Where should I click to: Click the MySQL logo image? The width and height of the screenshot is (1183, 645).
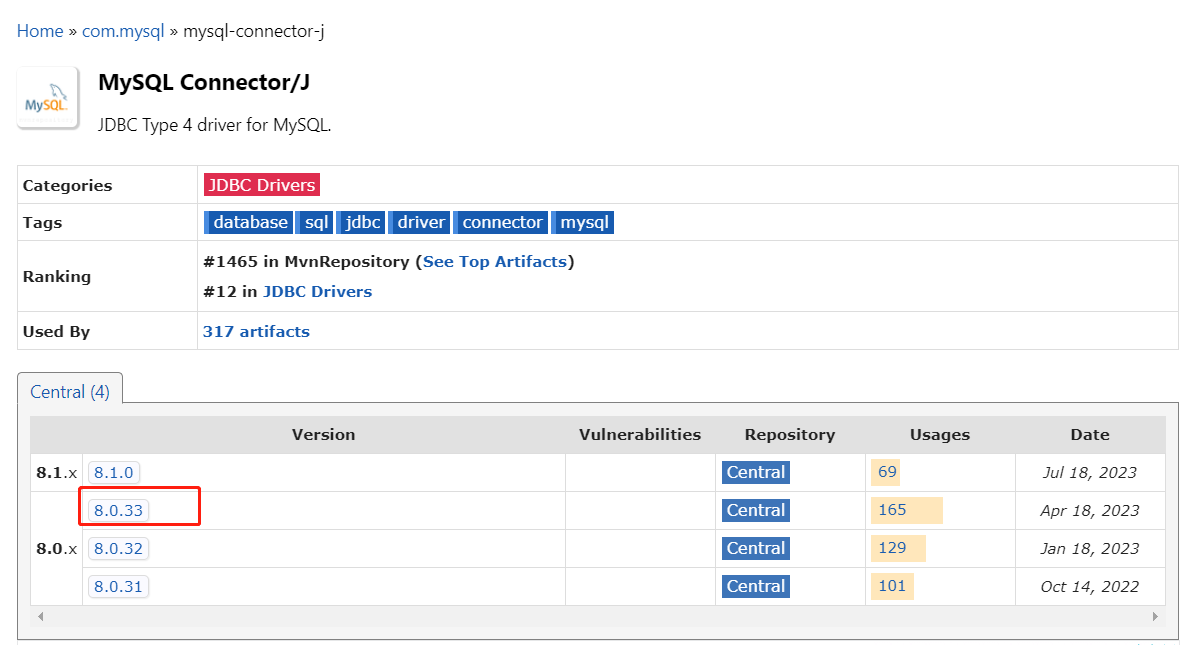pyautogui.click(x=48, y=98)
